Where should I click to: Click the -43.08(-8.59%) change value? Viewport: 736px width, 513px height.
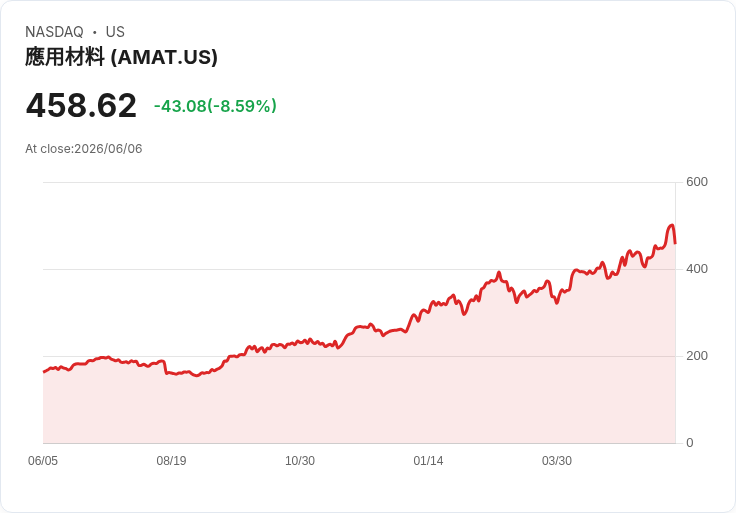(215, 106)
